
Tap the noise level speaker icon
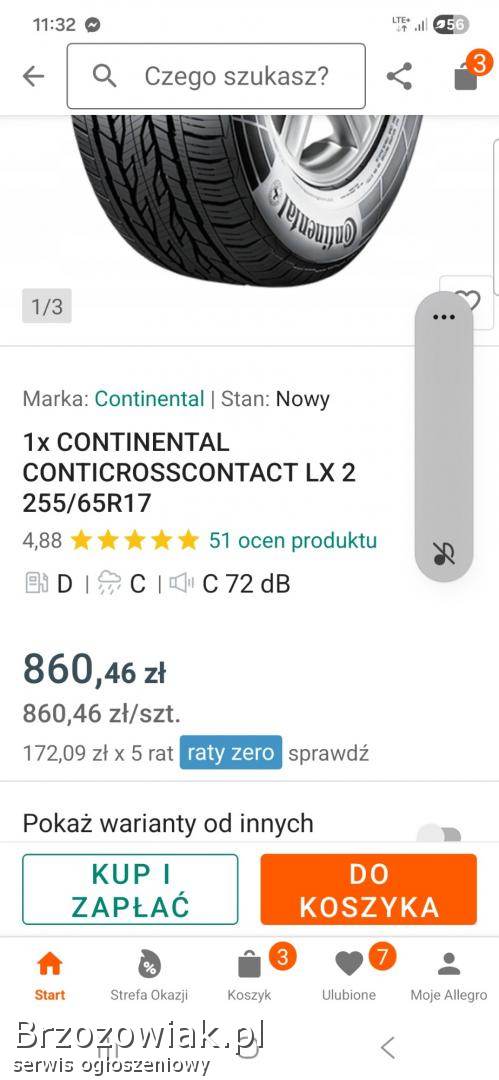tap(182, 583)
